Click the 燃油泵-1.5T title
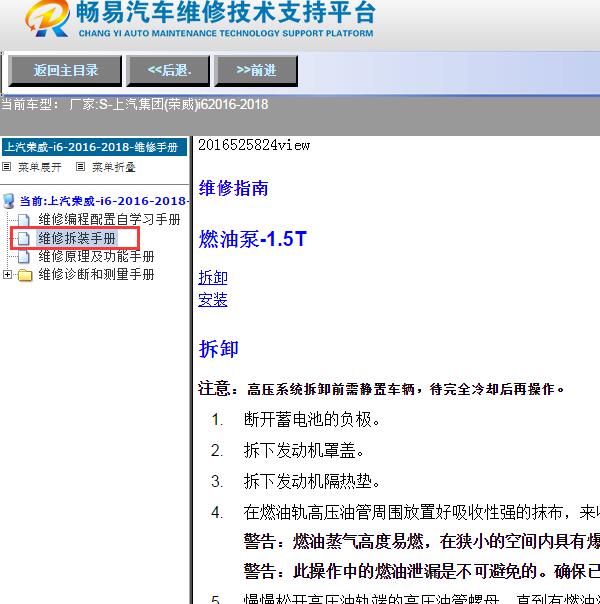The height and width of the screenshot is (604, 600). pos(253,239)
